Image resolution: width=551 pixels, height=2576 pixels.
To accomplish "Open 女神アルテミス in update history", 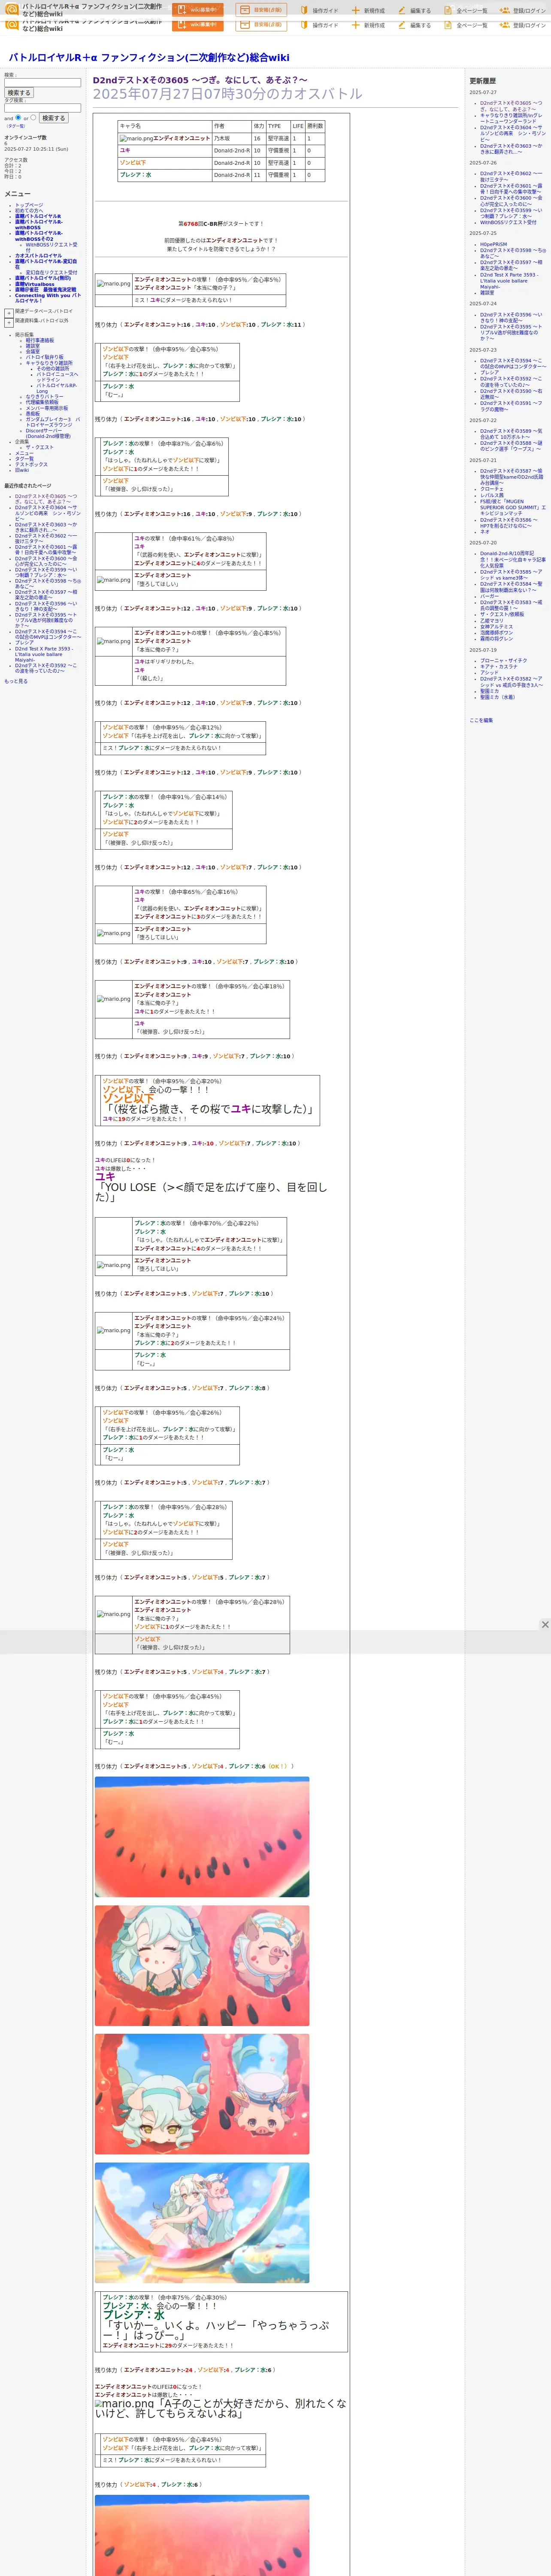I will tap(496, 626).
